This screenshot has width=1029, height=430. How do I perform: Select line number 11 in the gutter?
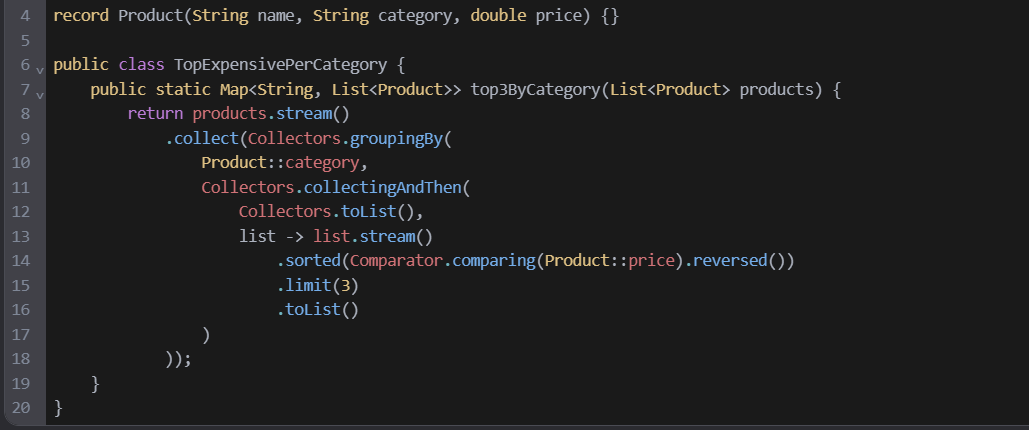[x=21, y=187]
